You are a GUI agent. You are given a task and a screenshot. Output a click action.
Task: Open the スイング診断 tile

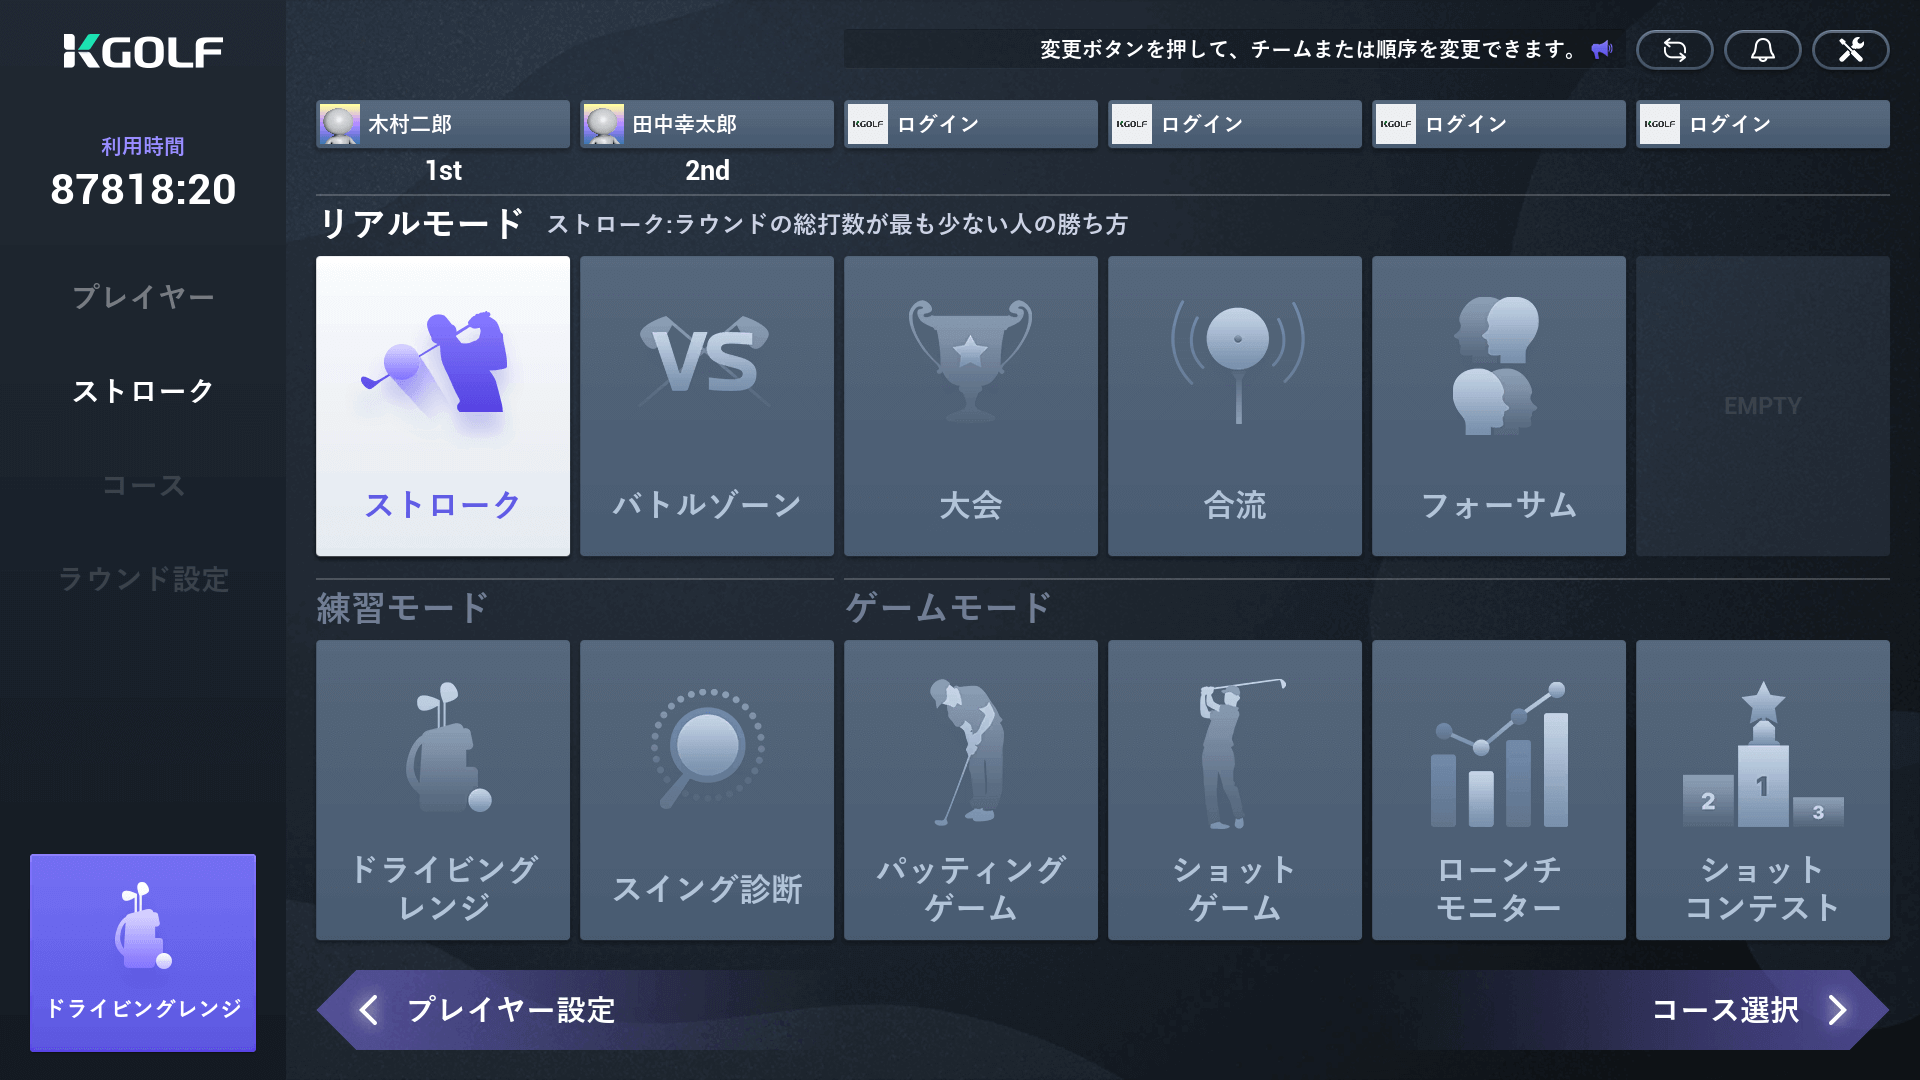click(707, 790)
